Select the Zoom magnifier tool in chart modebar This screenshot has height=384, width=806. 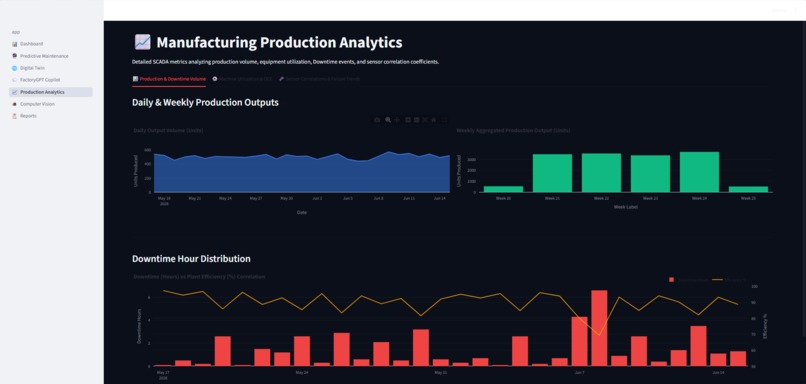tap(388, 120)
